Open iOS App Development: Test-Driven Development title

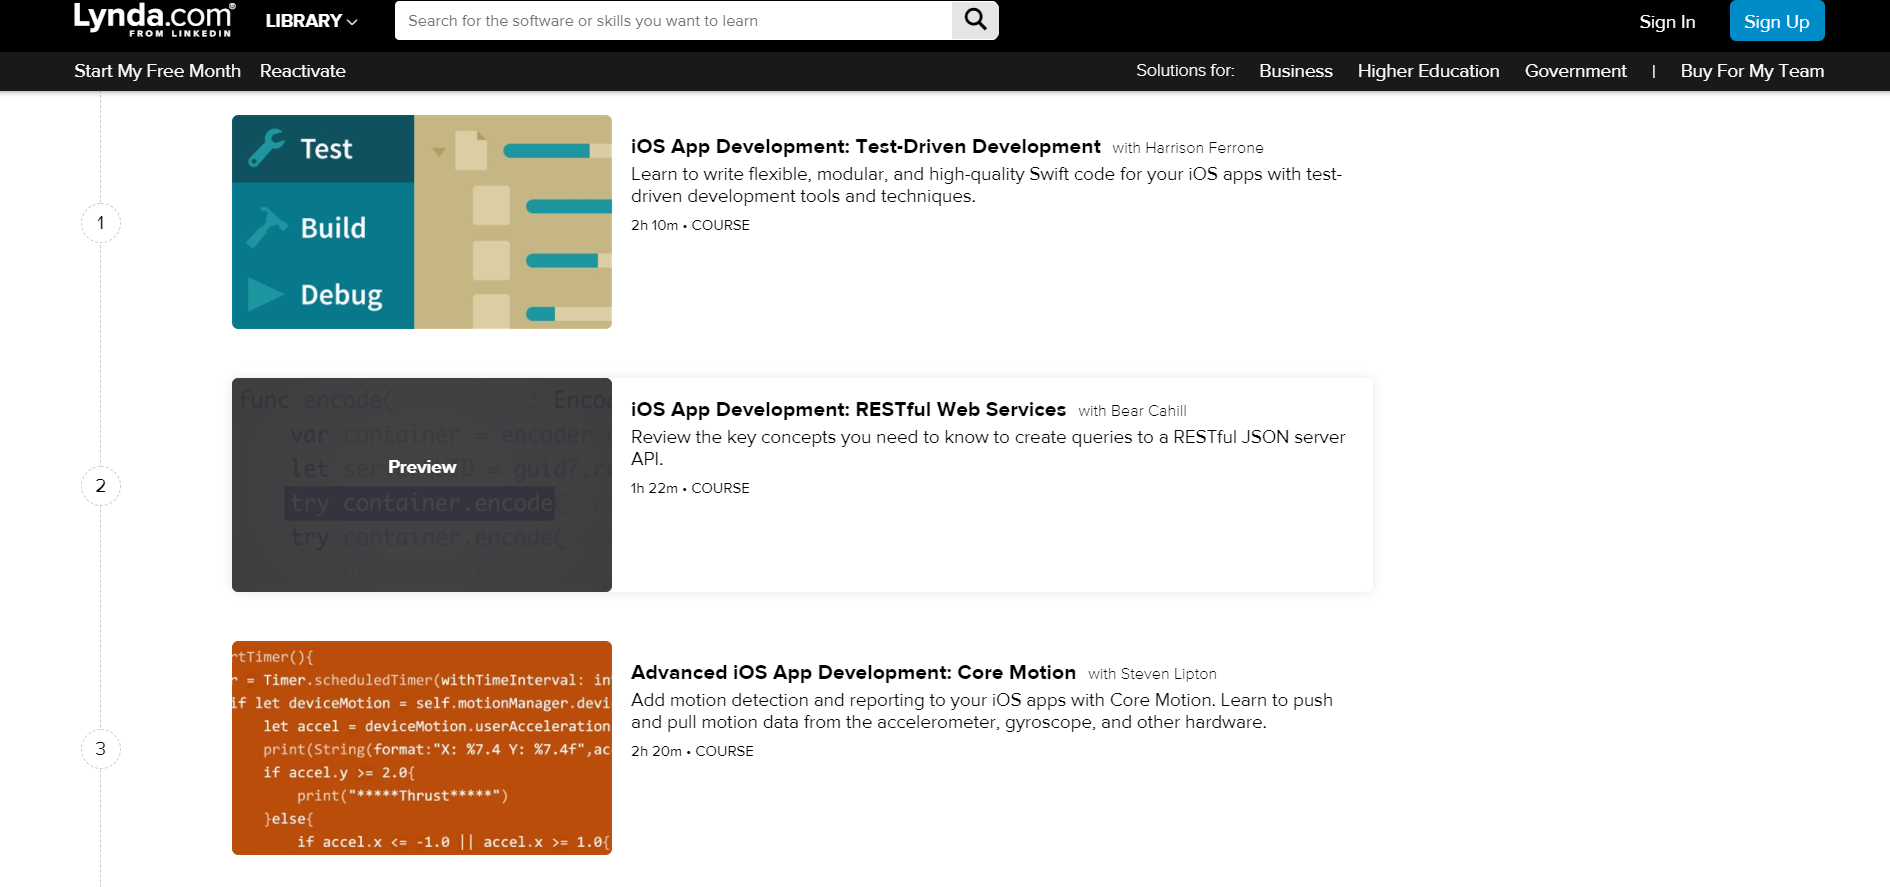click(x=866, y=146)
